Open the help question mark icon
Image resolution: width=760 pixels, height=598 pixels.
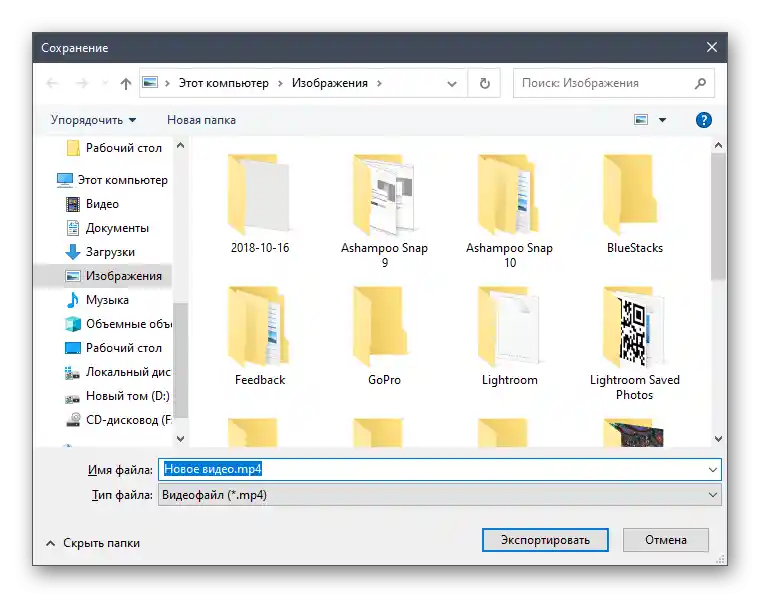coord(703,120)
